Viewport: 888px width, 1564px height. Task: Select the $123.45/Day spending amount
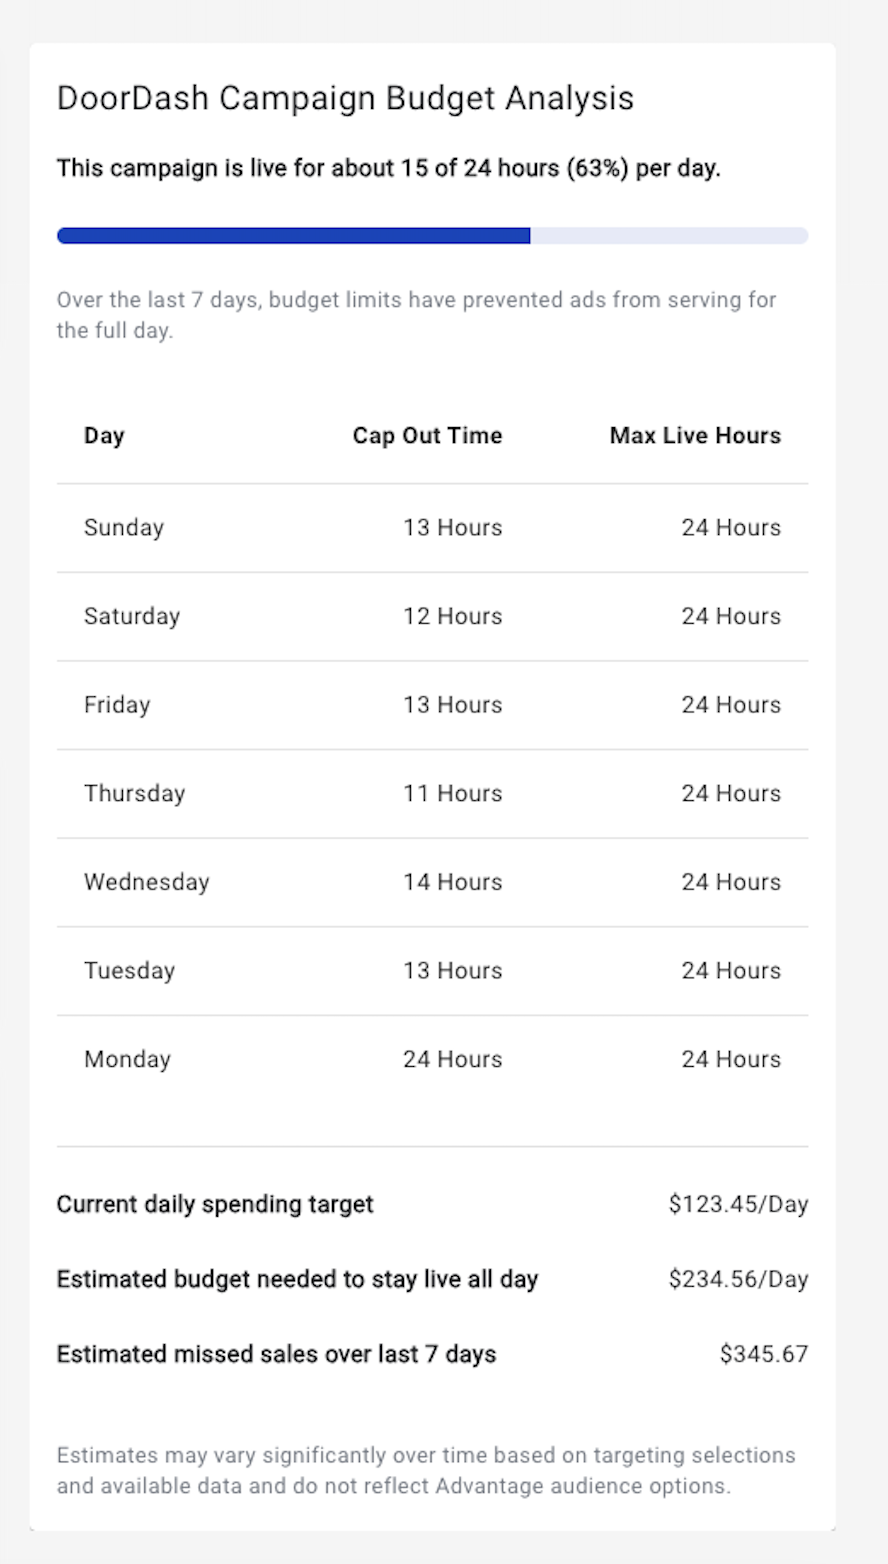[738, 1204]
